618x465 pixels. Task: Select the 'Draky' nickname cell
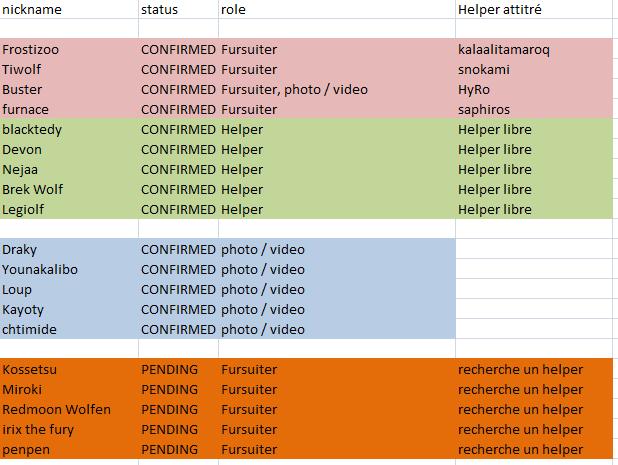20,249
